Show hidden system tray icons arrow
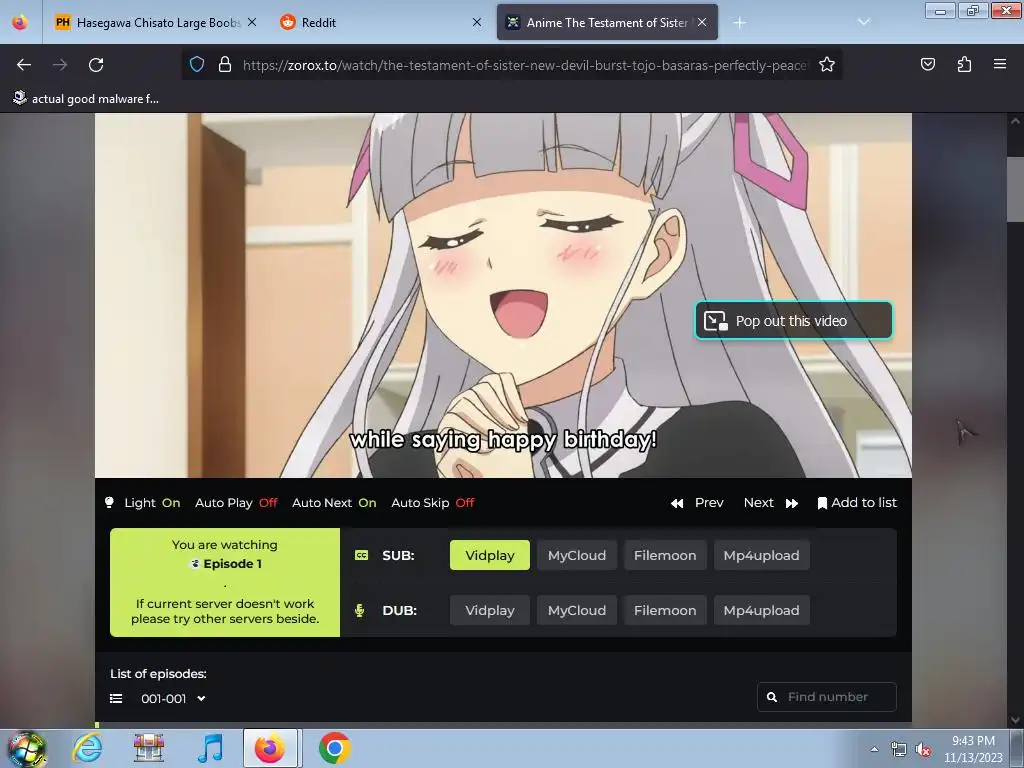The width and height of the screenshot is (1024, 768). coord(874,749)
